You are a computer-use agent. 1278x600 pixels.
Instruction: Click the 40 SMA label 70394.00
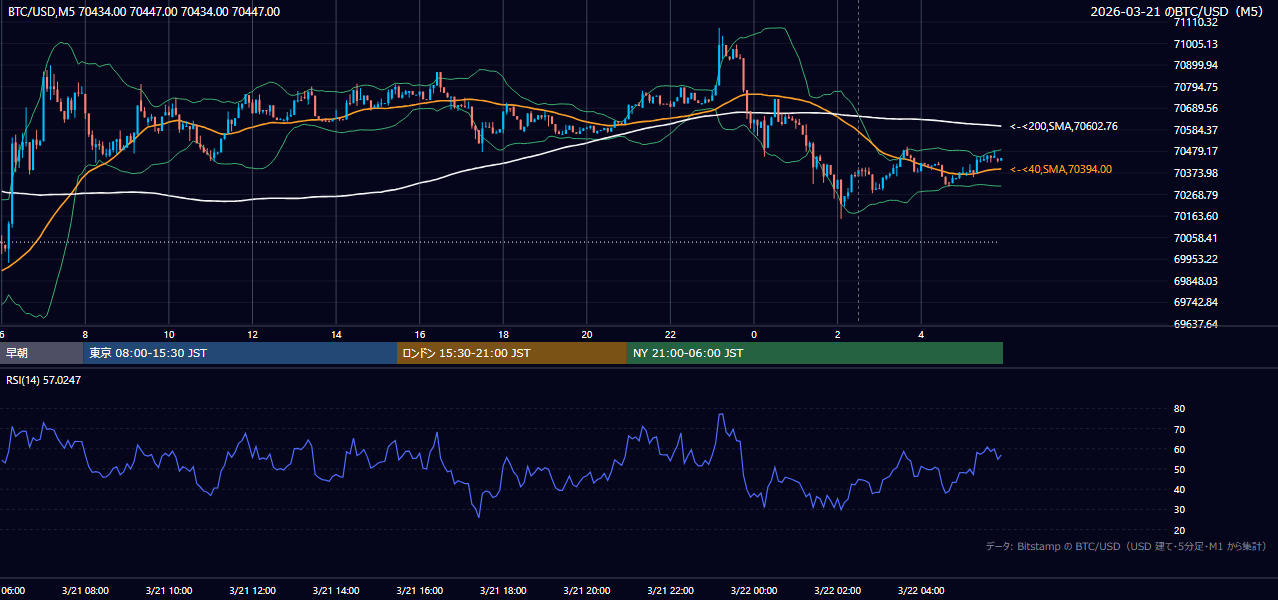(x=1060, y=169)
